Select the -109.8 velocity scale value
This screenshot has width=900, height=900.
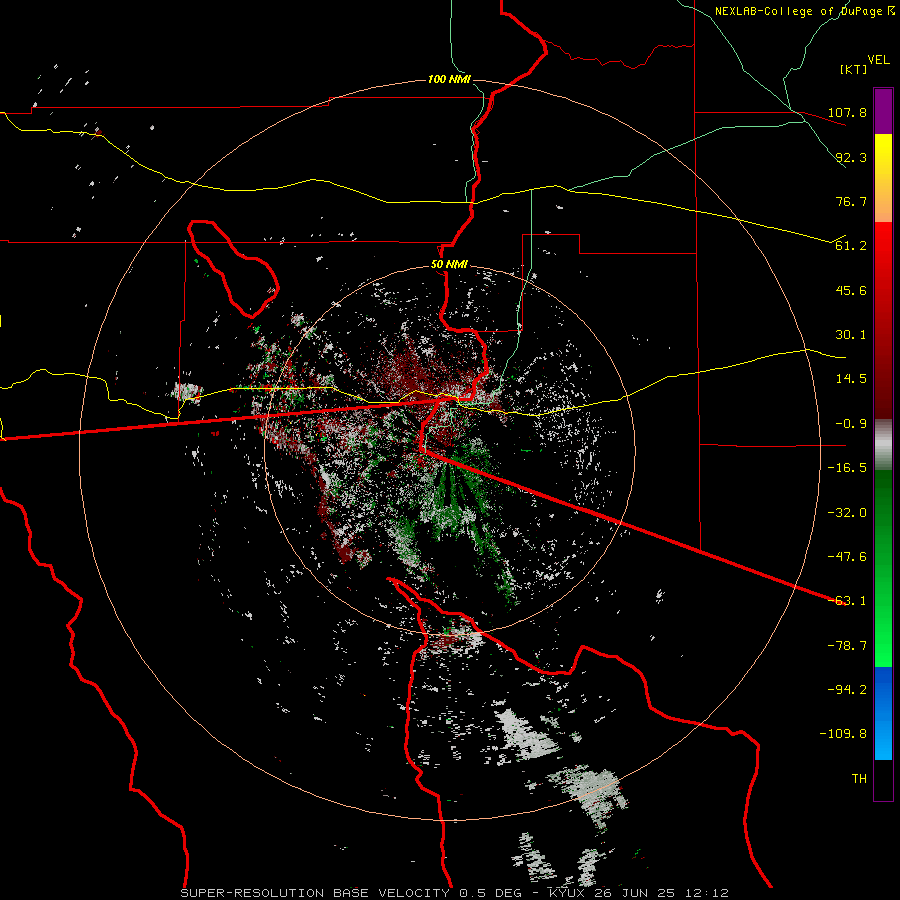pyautogui.click(x=844, y=734)
